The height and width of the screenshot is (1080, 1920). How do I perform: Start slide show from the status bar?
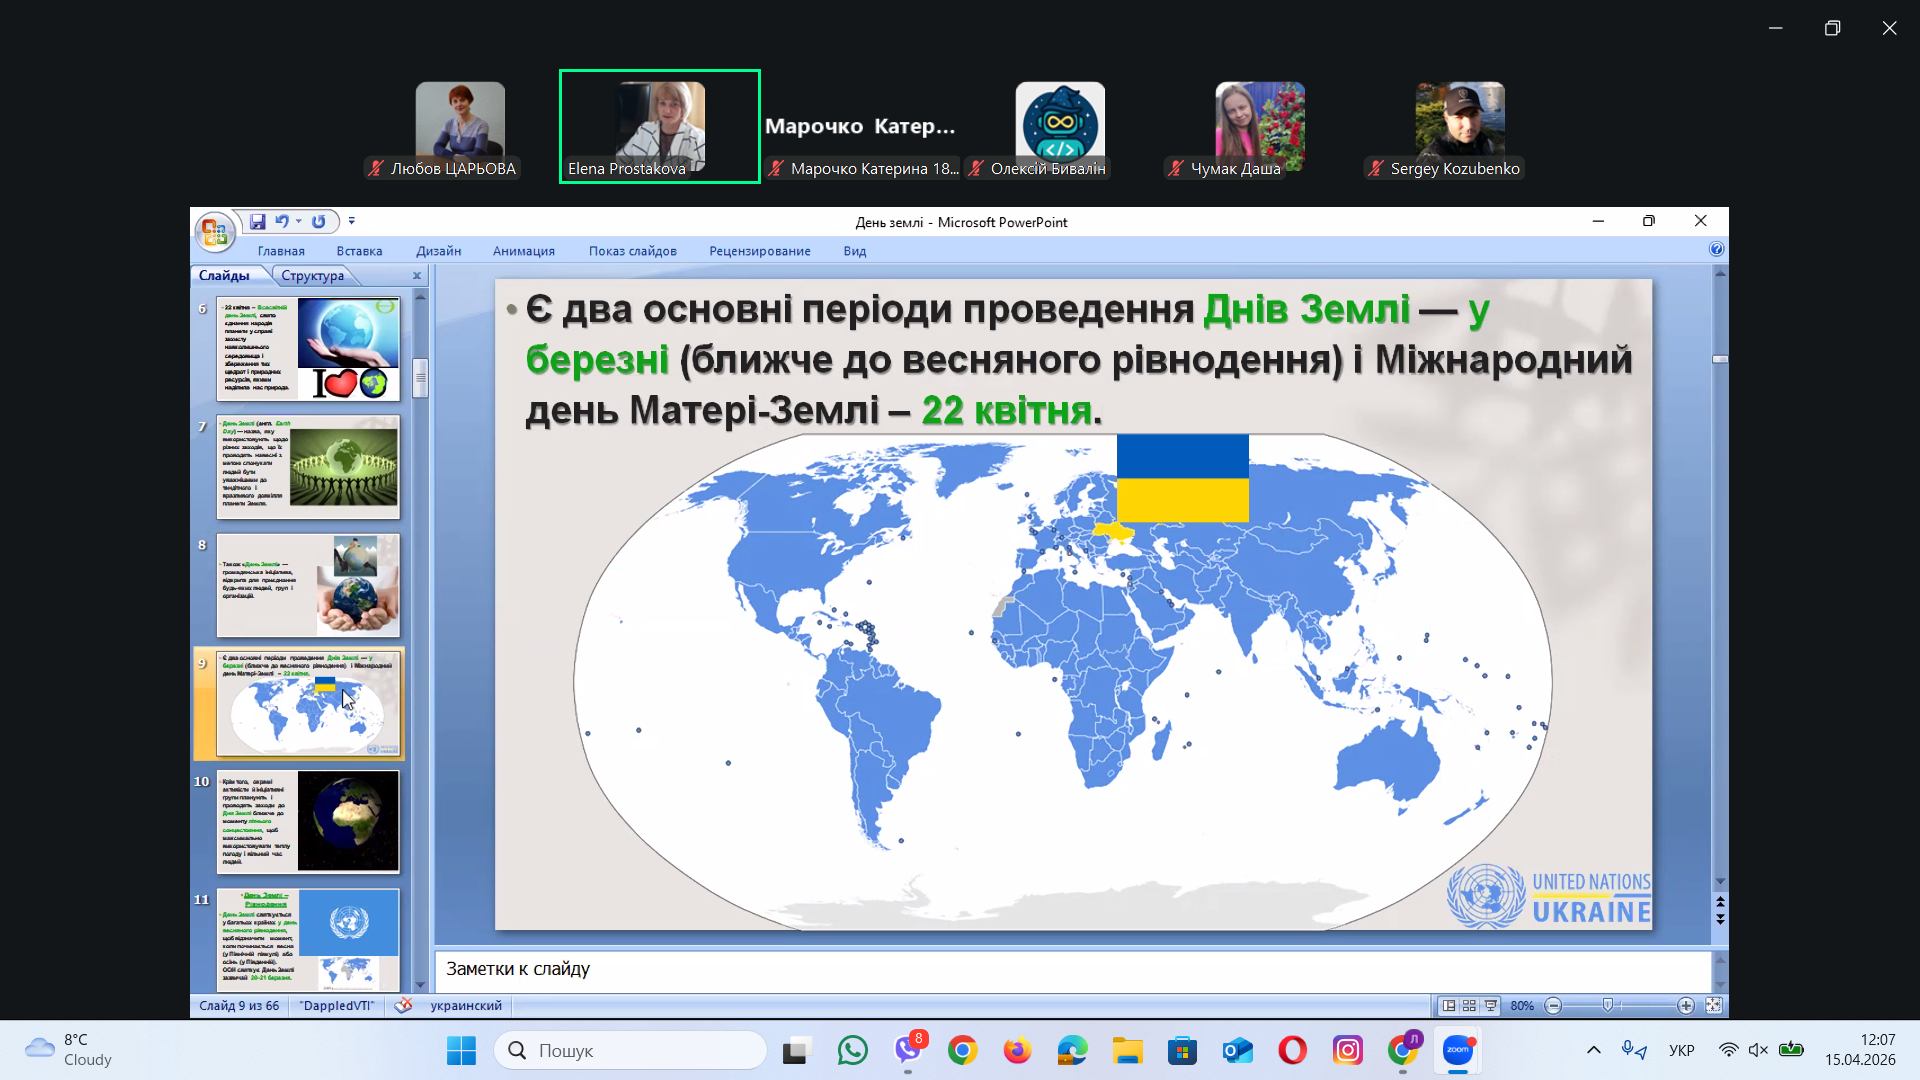tap(1491, 1005)
